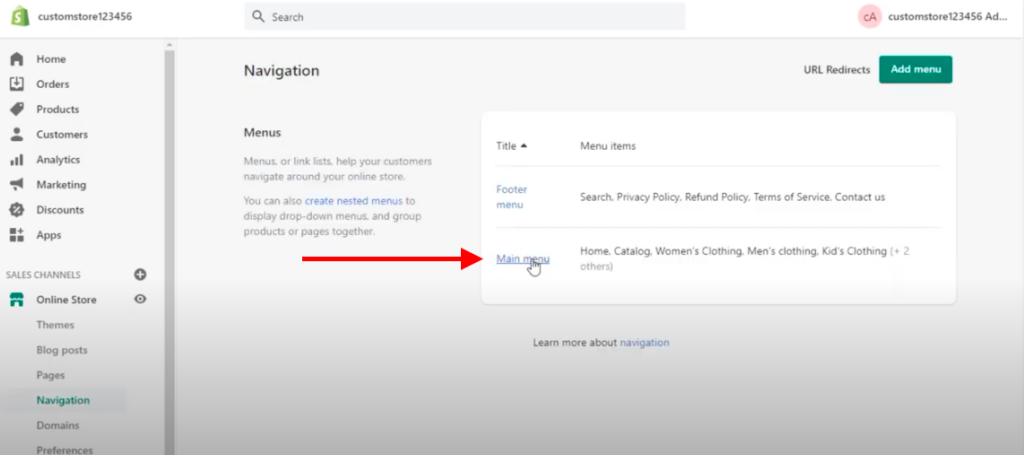1024x455 pixels.
Task: Click the Add menu button
Action: click(x=915, y=69)
